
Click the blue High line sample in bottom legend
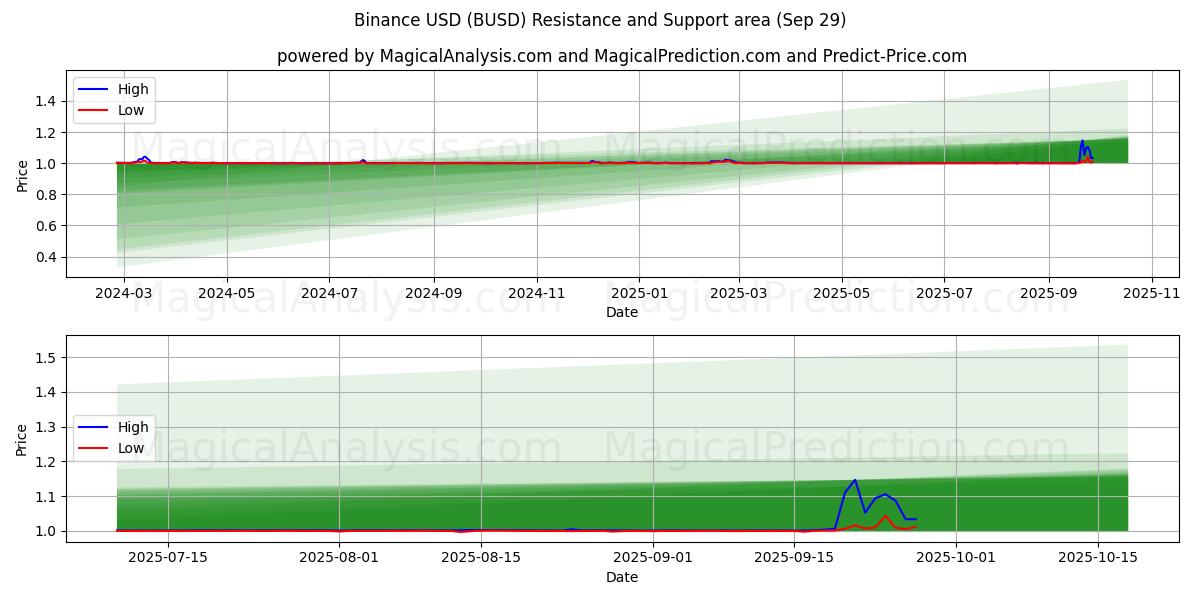point(95,427)
